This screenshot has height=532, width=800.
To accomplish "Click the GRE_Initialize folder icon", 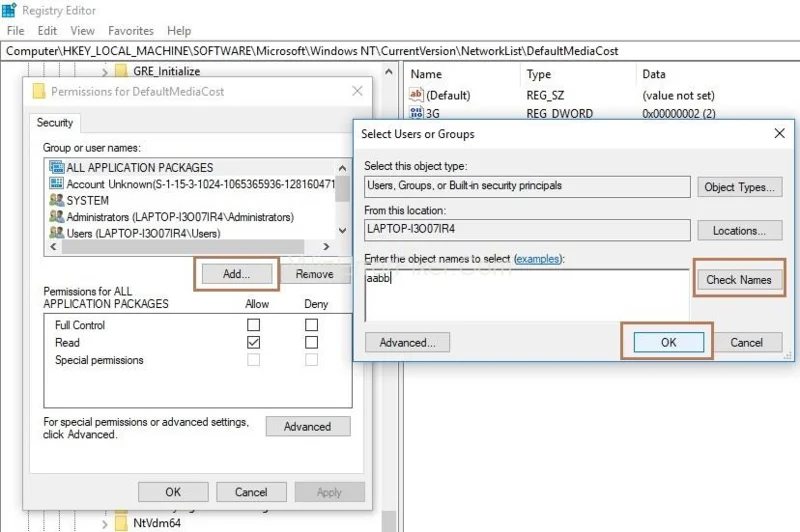I will [121, 70].
